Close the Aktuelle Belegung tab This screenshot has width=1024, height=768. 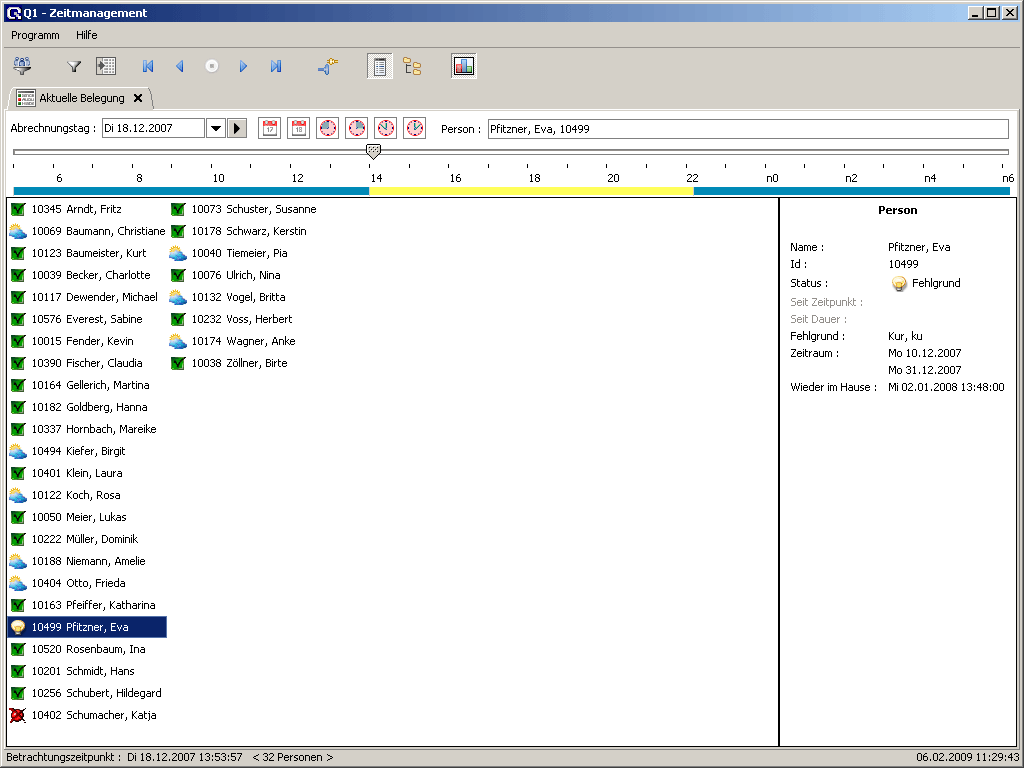click(x=138, y=98)
